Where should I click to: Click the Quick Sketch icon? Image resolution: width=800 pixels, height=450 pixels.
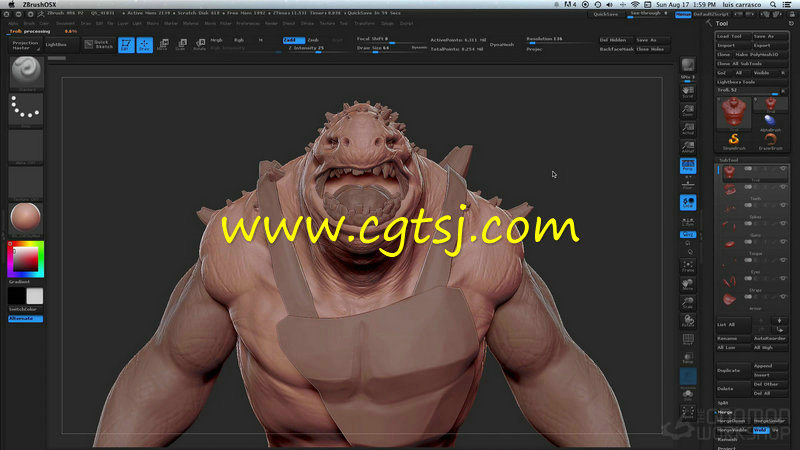[99, 45]
